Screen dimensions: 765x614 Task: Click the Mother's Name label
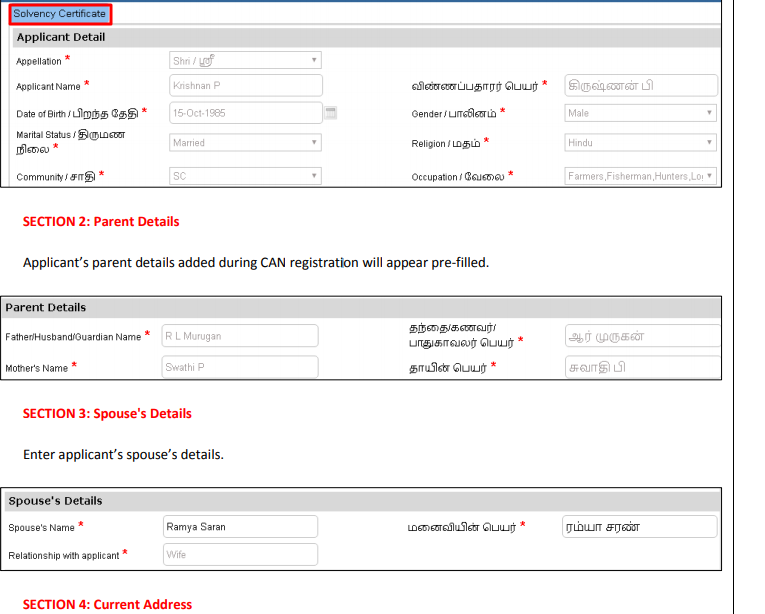tap(37, 368)
